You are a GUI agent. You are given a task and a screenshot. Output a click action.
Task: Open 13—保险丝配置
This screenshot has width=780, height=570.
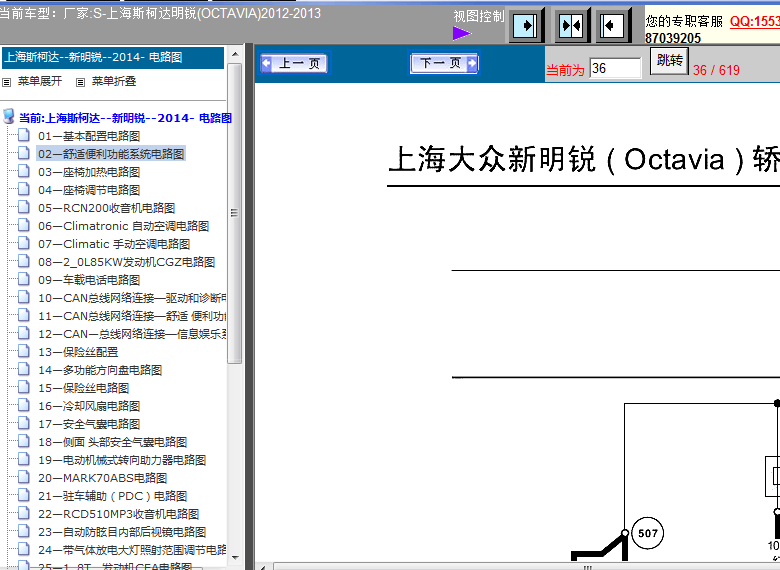(78, 352)
